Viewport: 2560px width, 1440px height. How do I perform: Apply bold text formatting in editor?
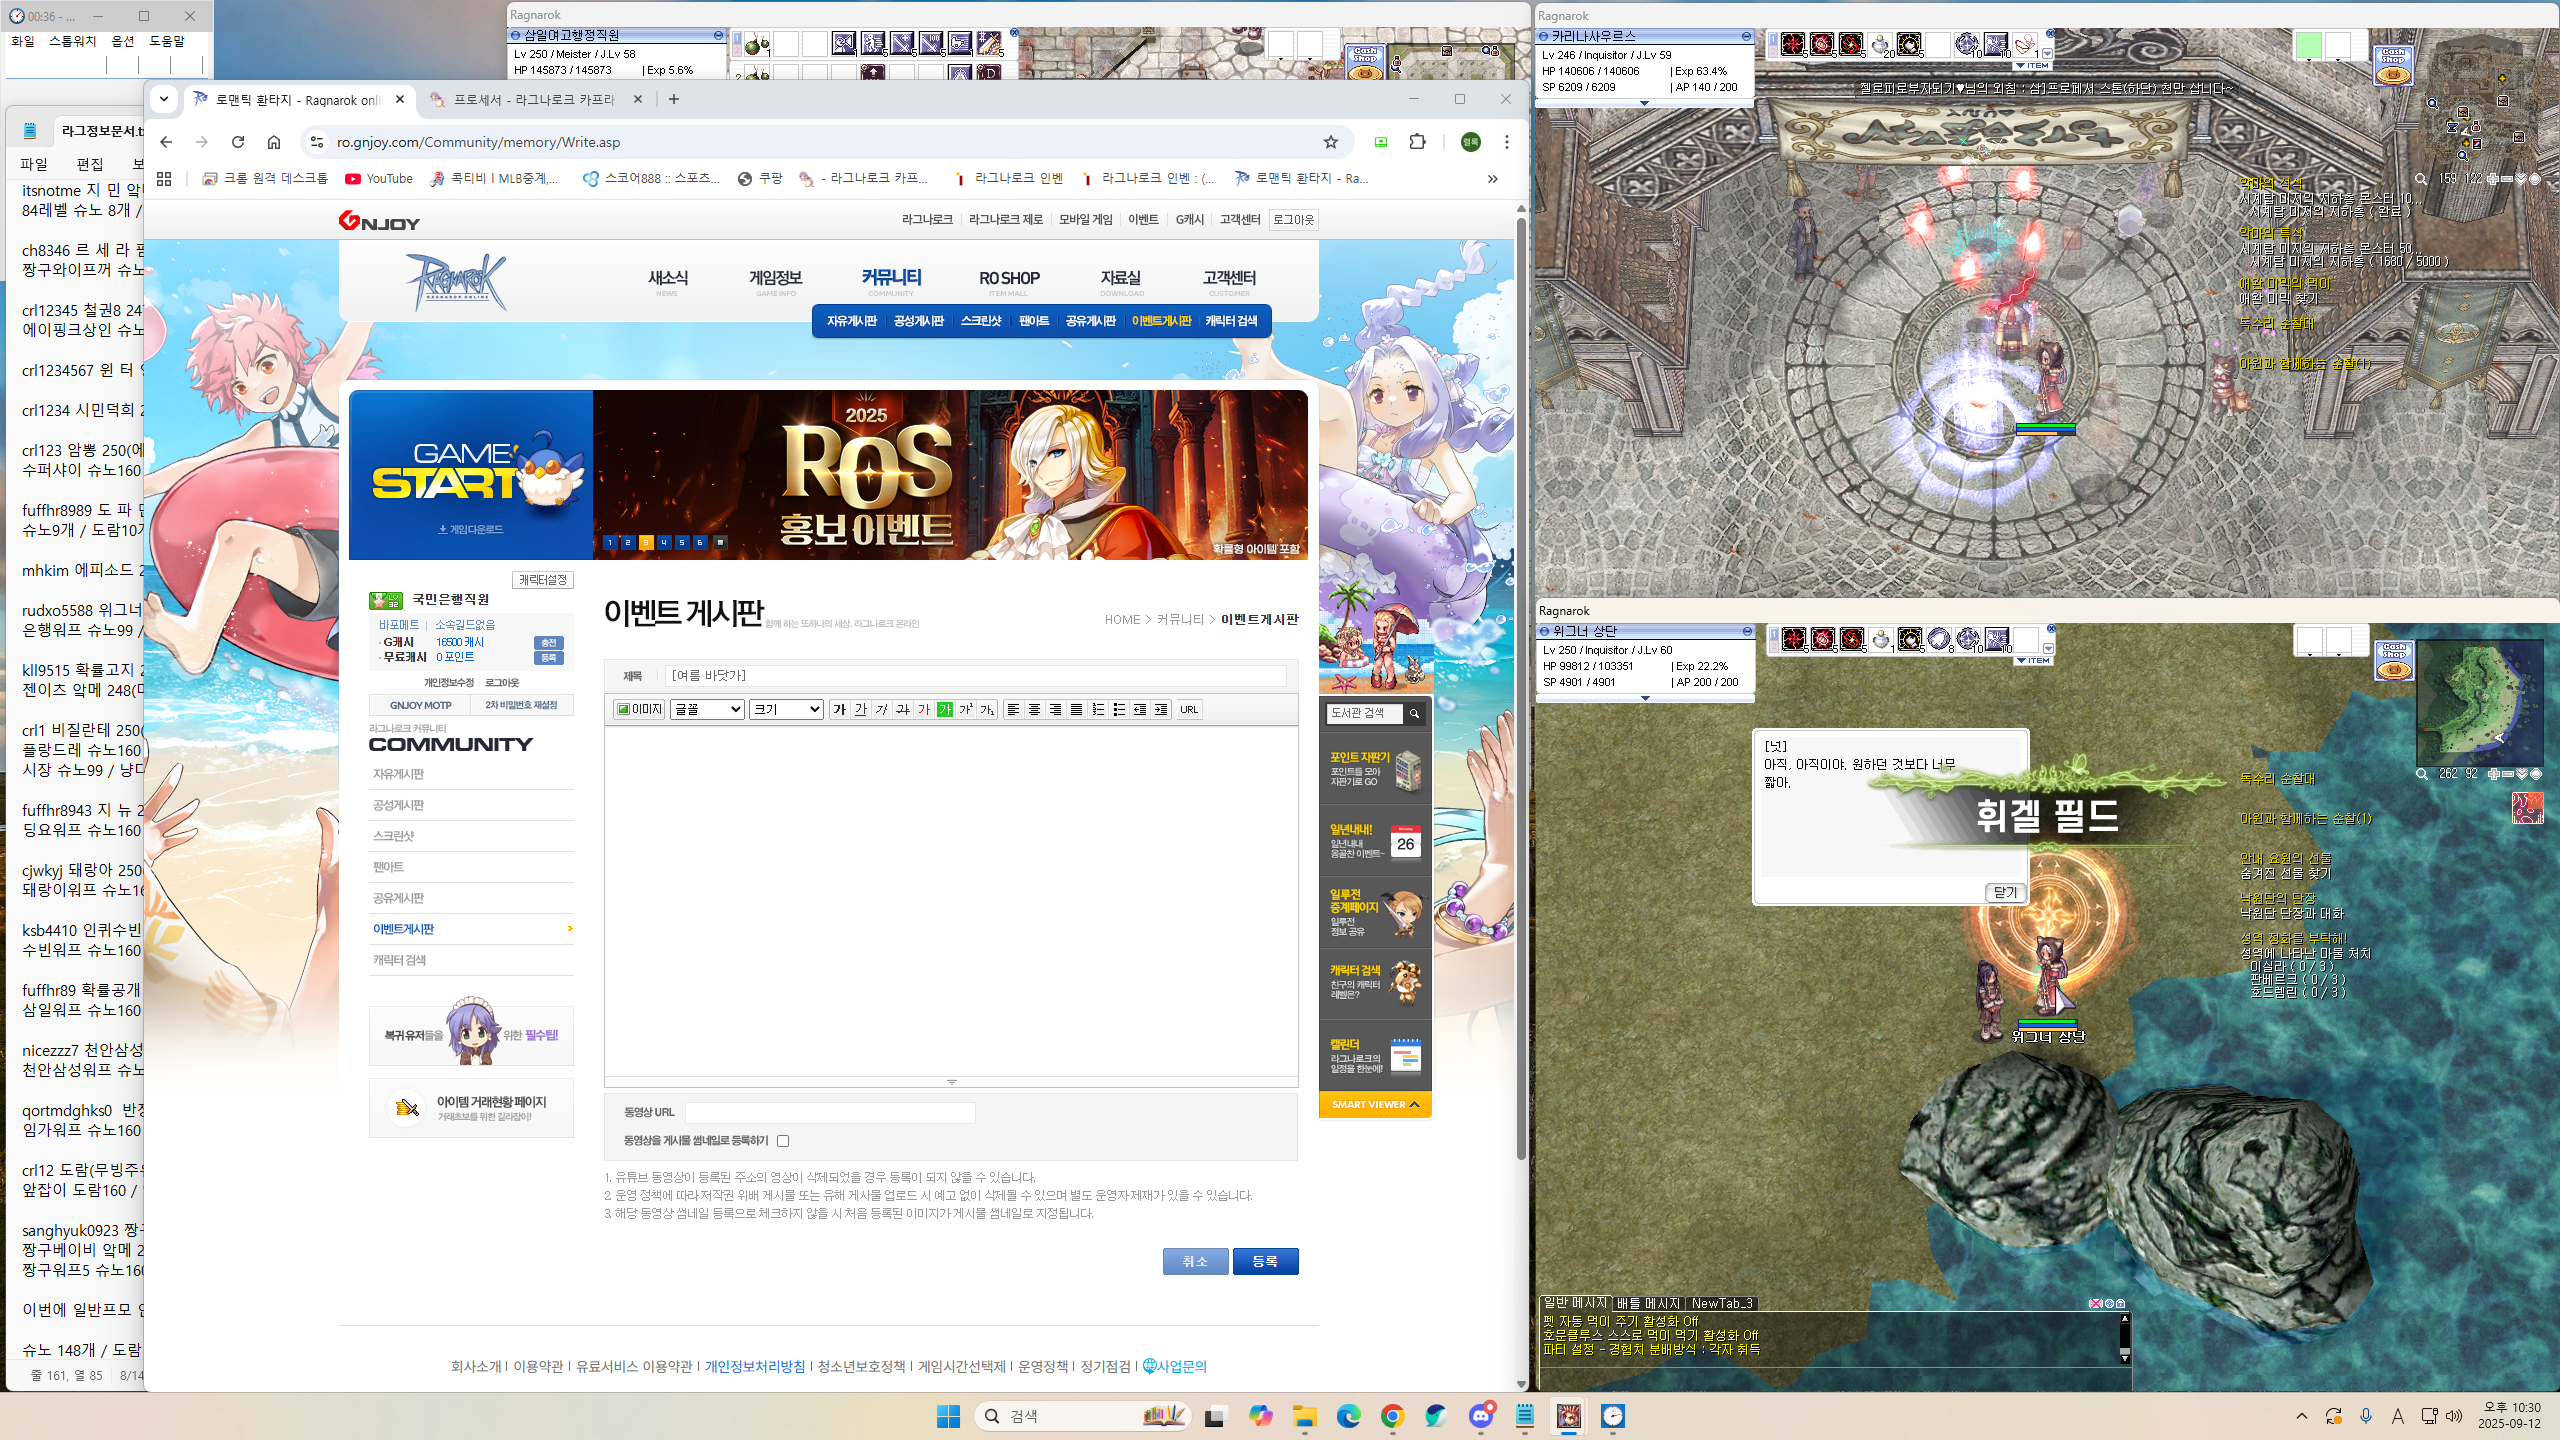click(840, 709)
